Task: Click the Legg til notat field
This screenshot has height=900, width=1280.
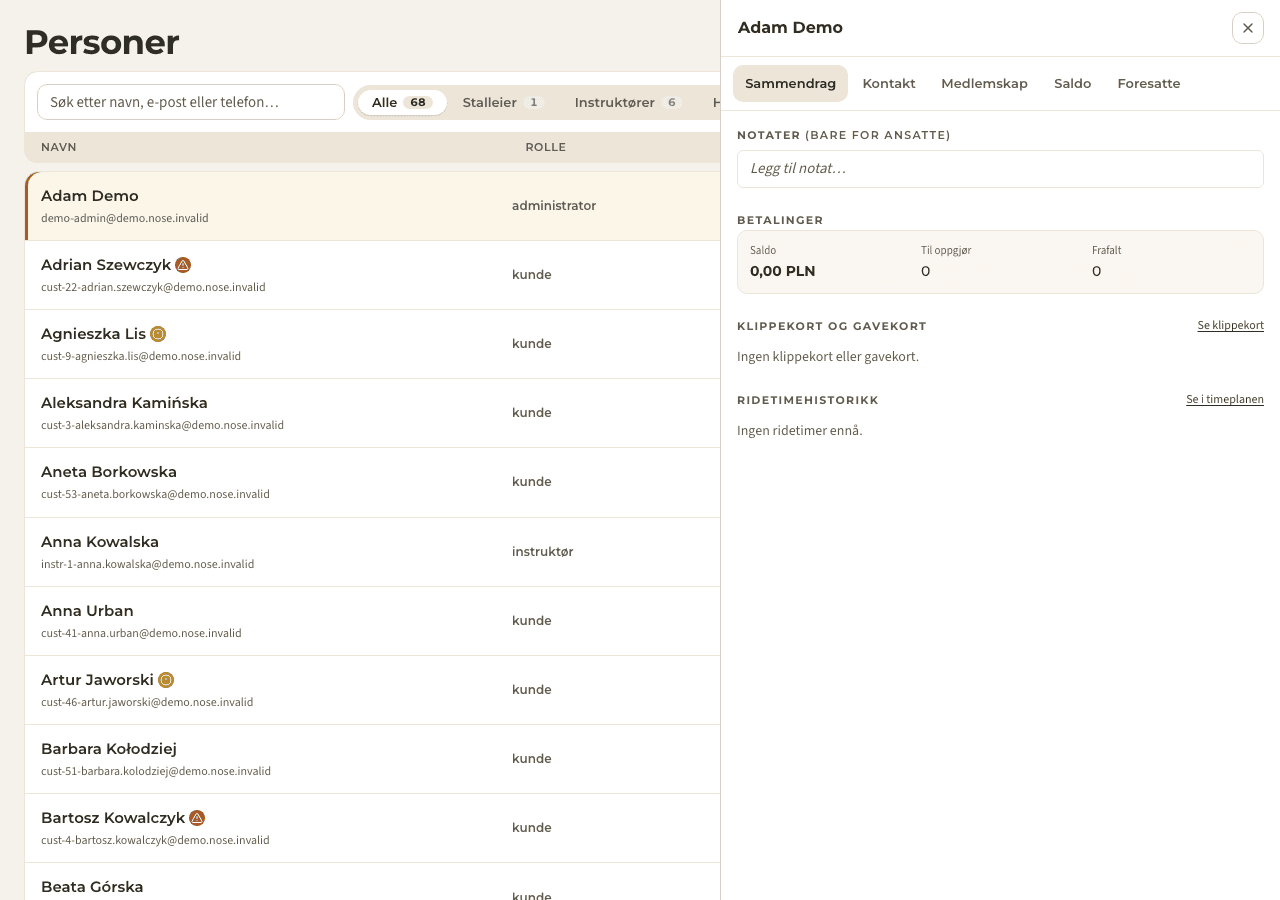Action: point(1000,169)
